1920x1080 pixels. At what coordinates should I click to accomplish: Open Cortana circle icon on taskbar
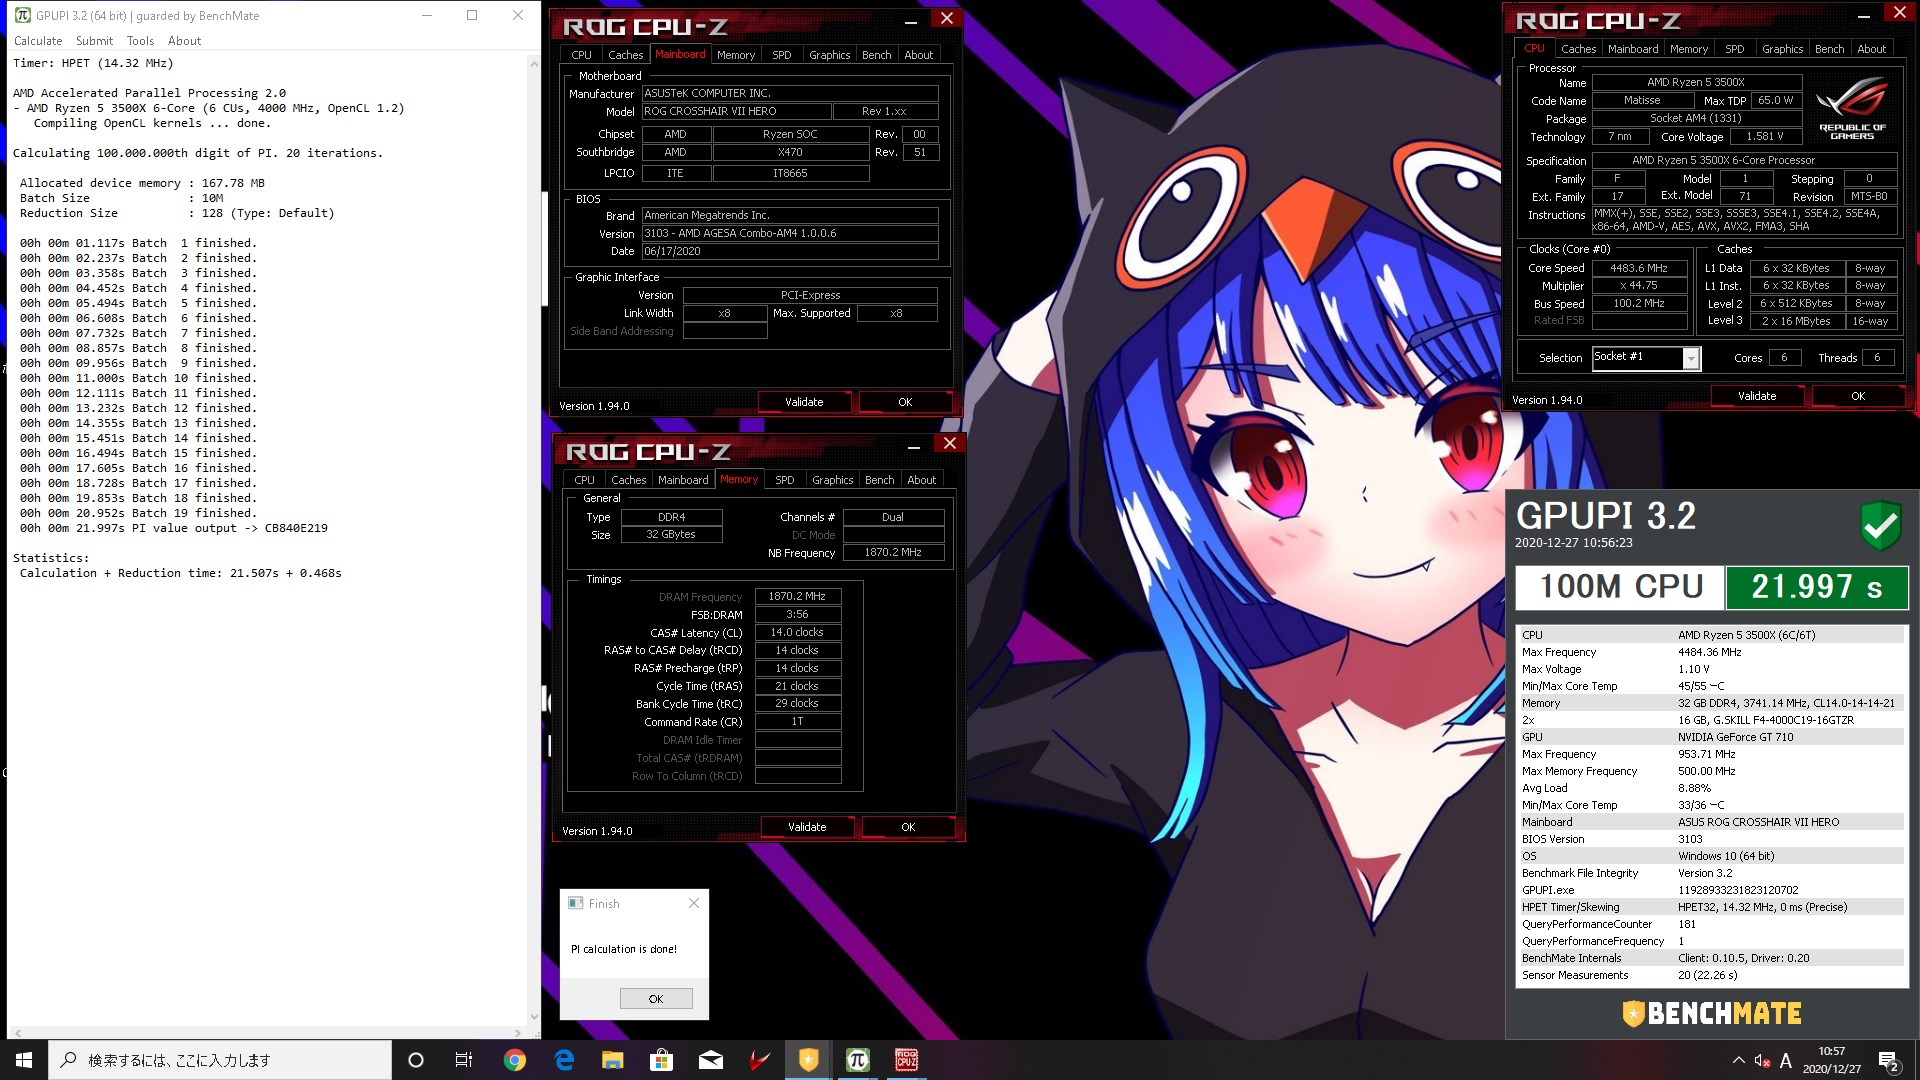click(416, 1060)
